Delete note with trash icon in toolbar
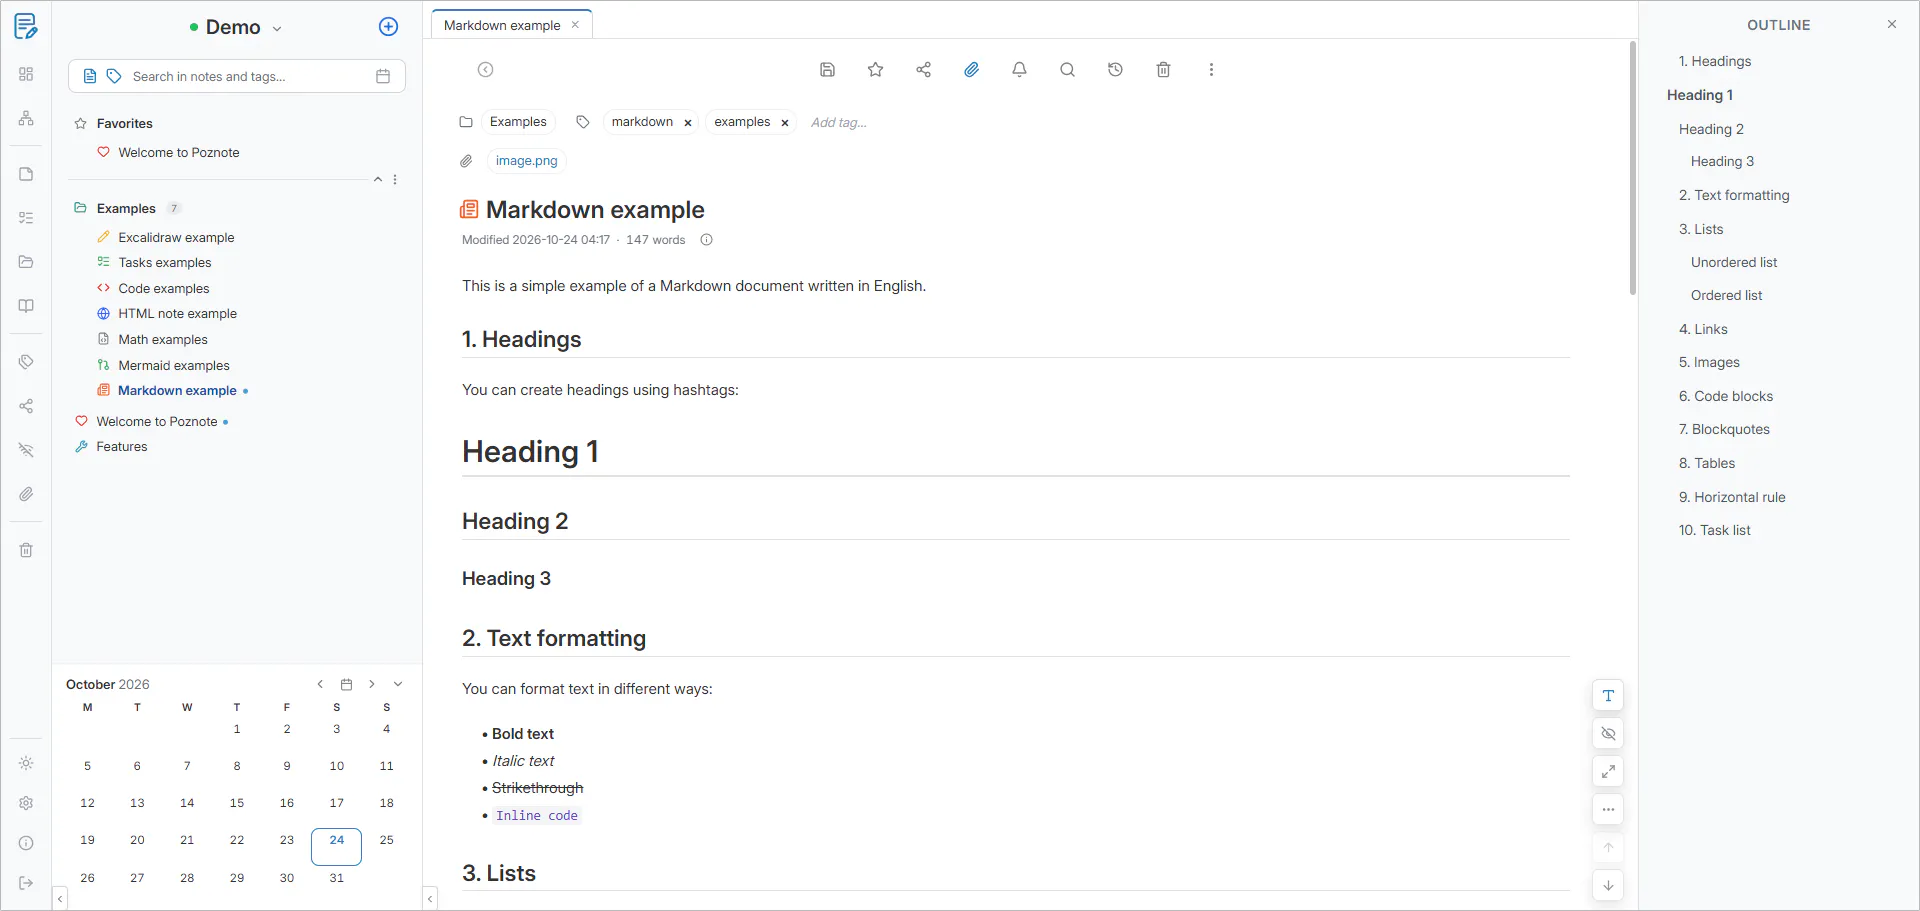The width and height of the screenshot is (1920, 911). point(1163,70)
